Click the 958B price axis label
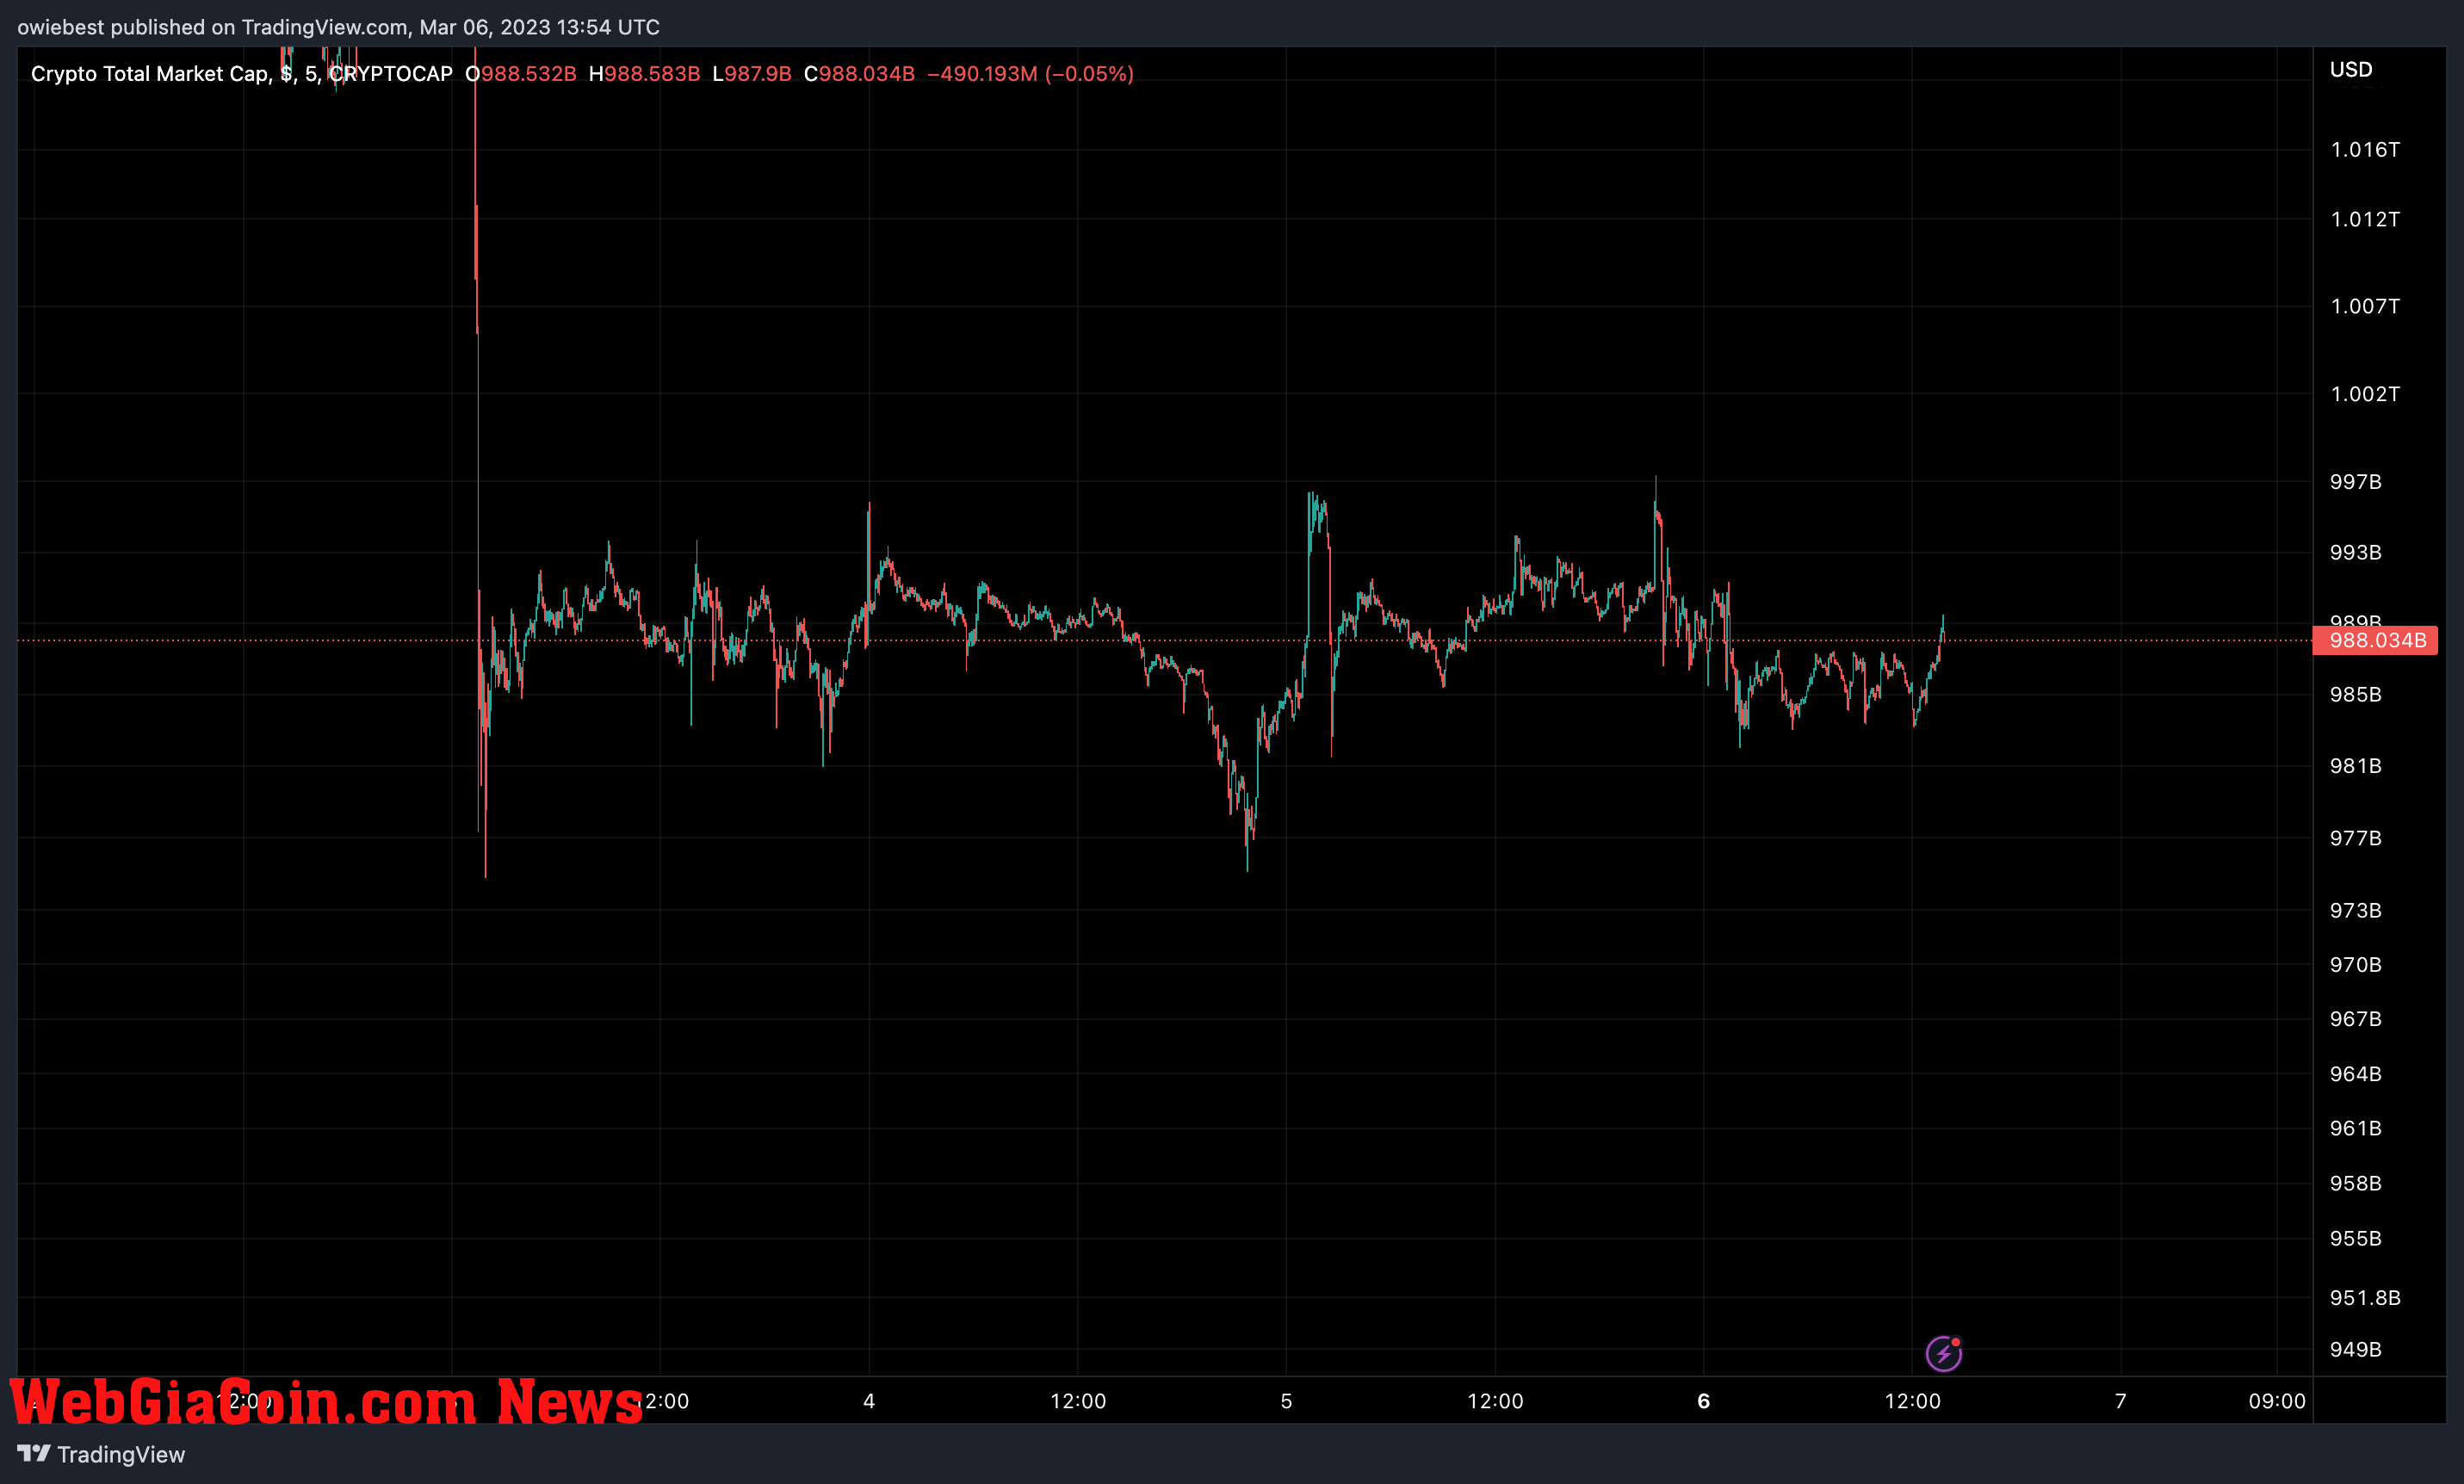Image resolution: width=2464 pixels, height=1484 pixels. pos(2355,1184)
